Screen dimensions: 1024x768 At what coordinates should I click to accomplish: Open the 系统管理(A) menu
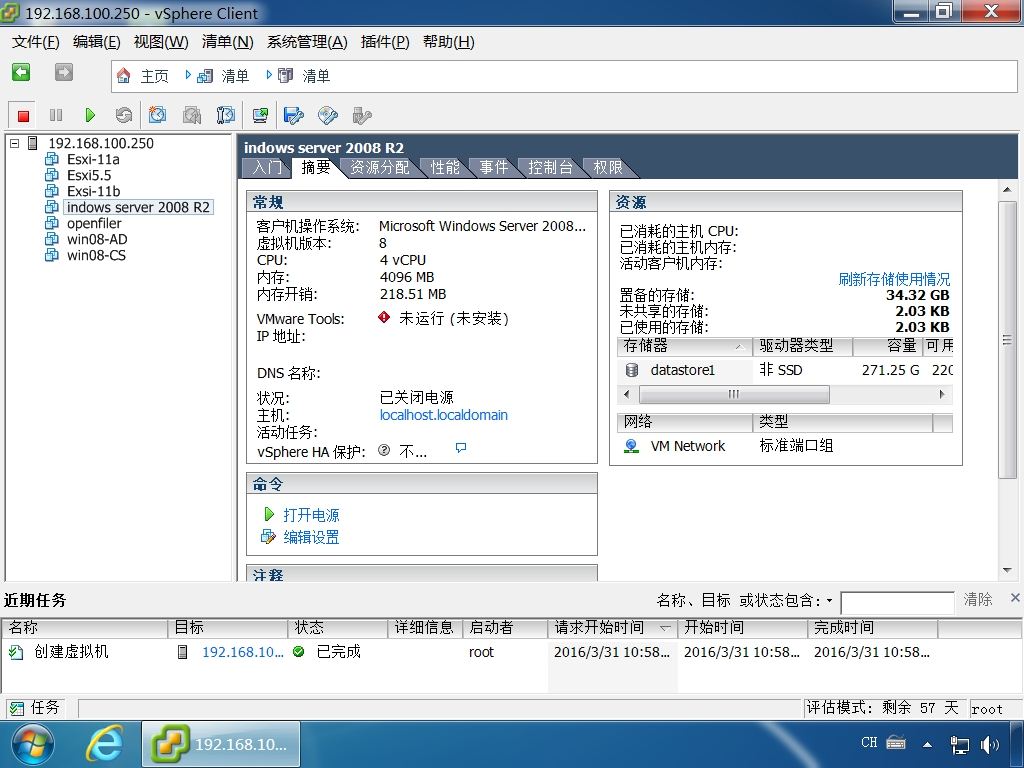point(307,42)
